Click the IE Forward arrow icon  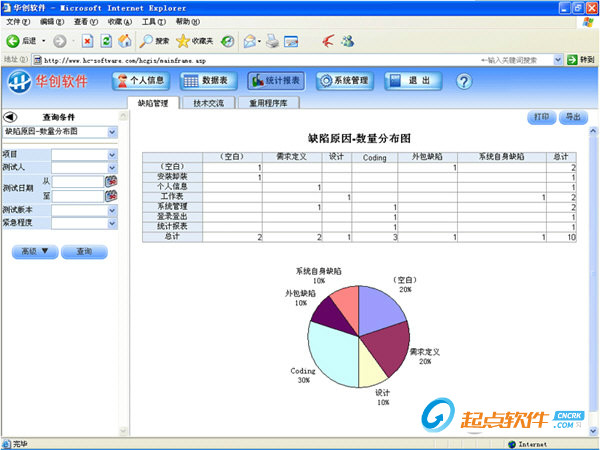[x=59, y=41]
